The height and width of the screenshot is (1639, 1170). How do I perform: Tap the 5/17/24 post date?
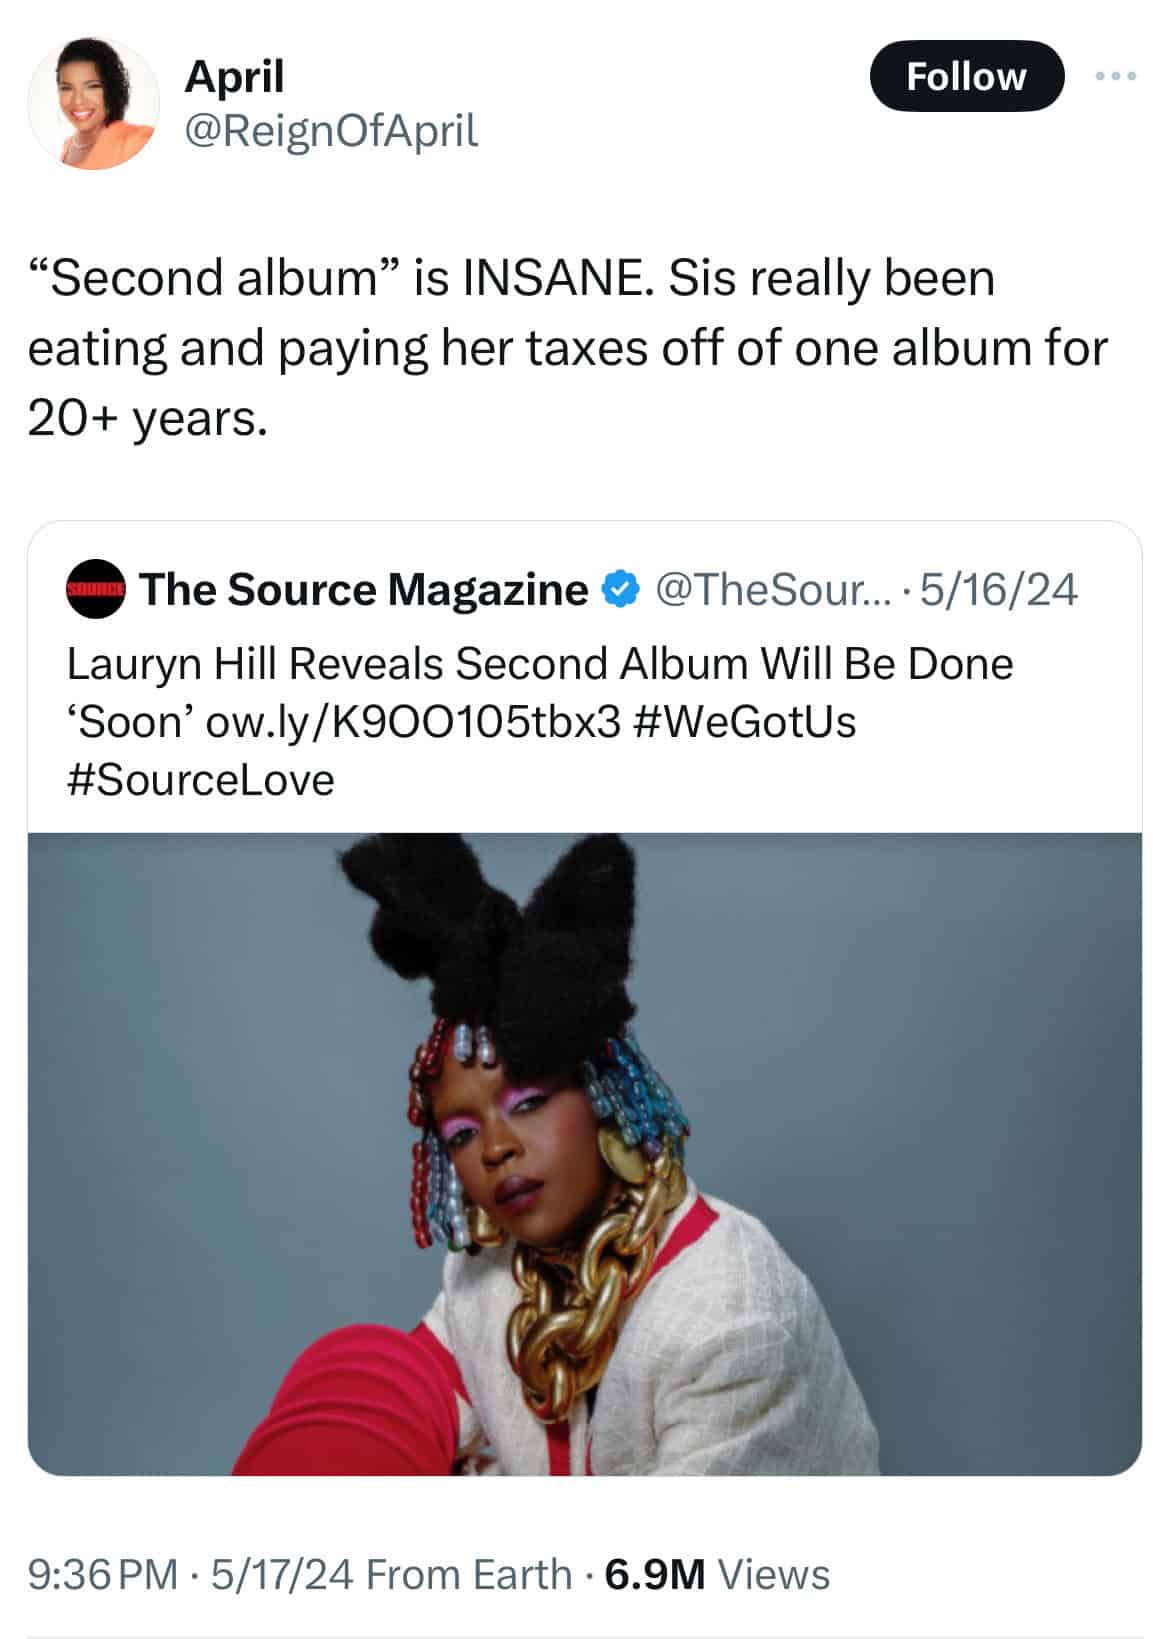282,1574
